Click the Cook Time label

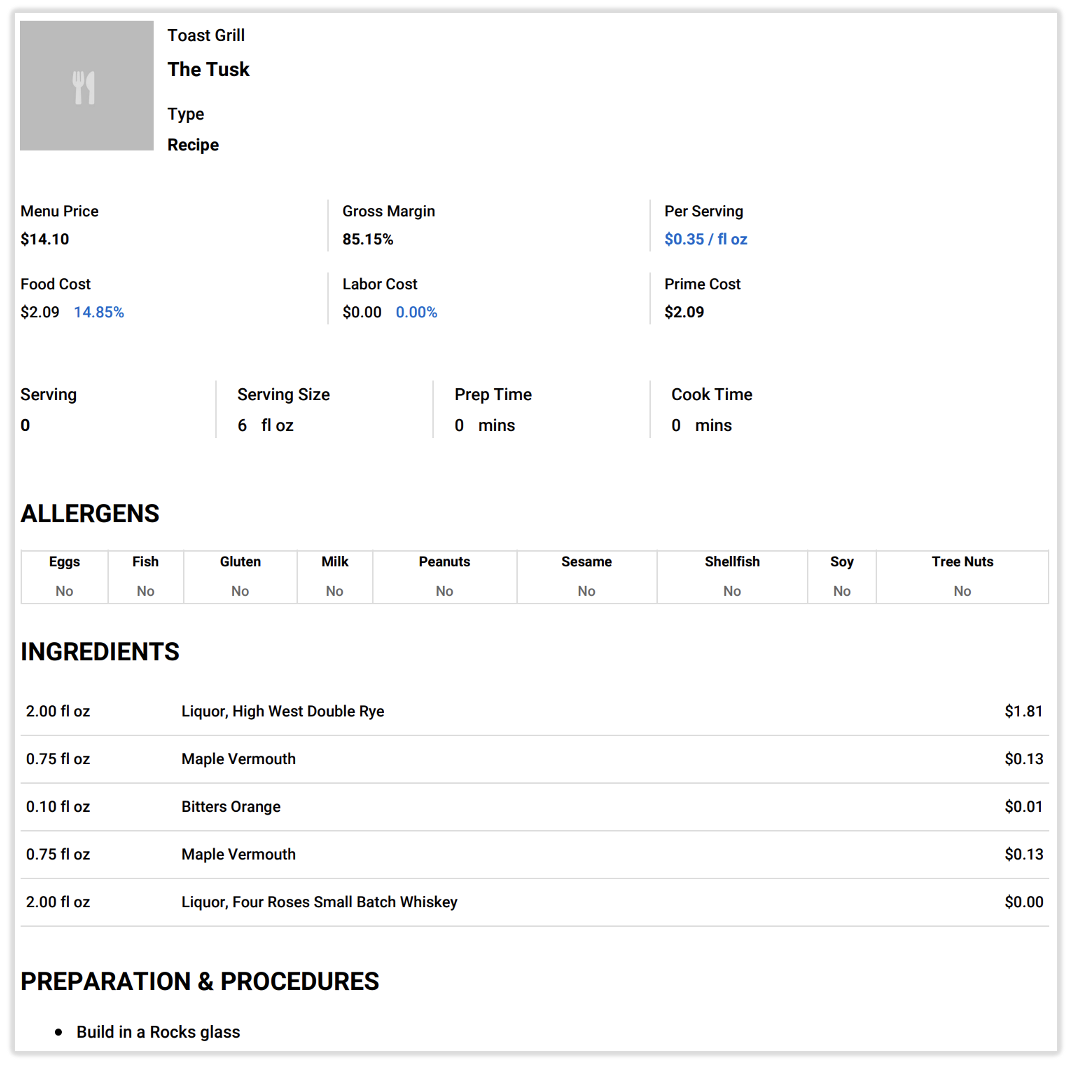(x=711, y=394)
